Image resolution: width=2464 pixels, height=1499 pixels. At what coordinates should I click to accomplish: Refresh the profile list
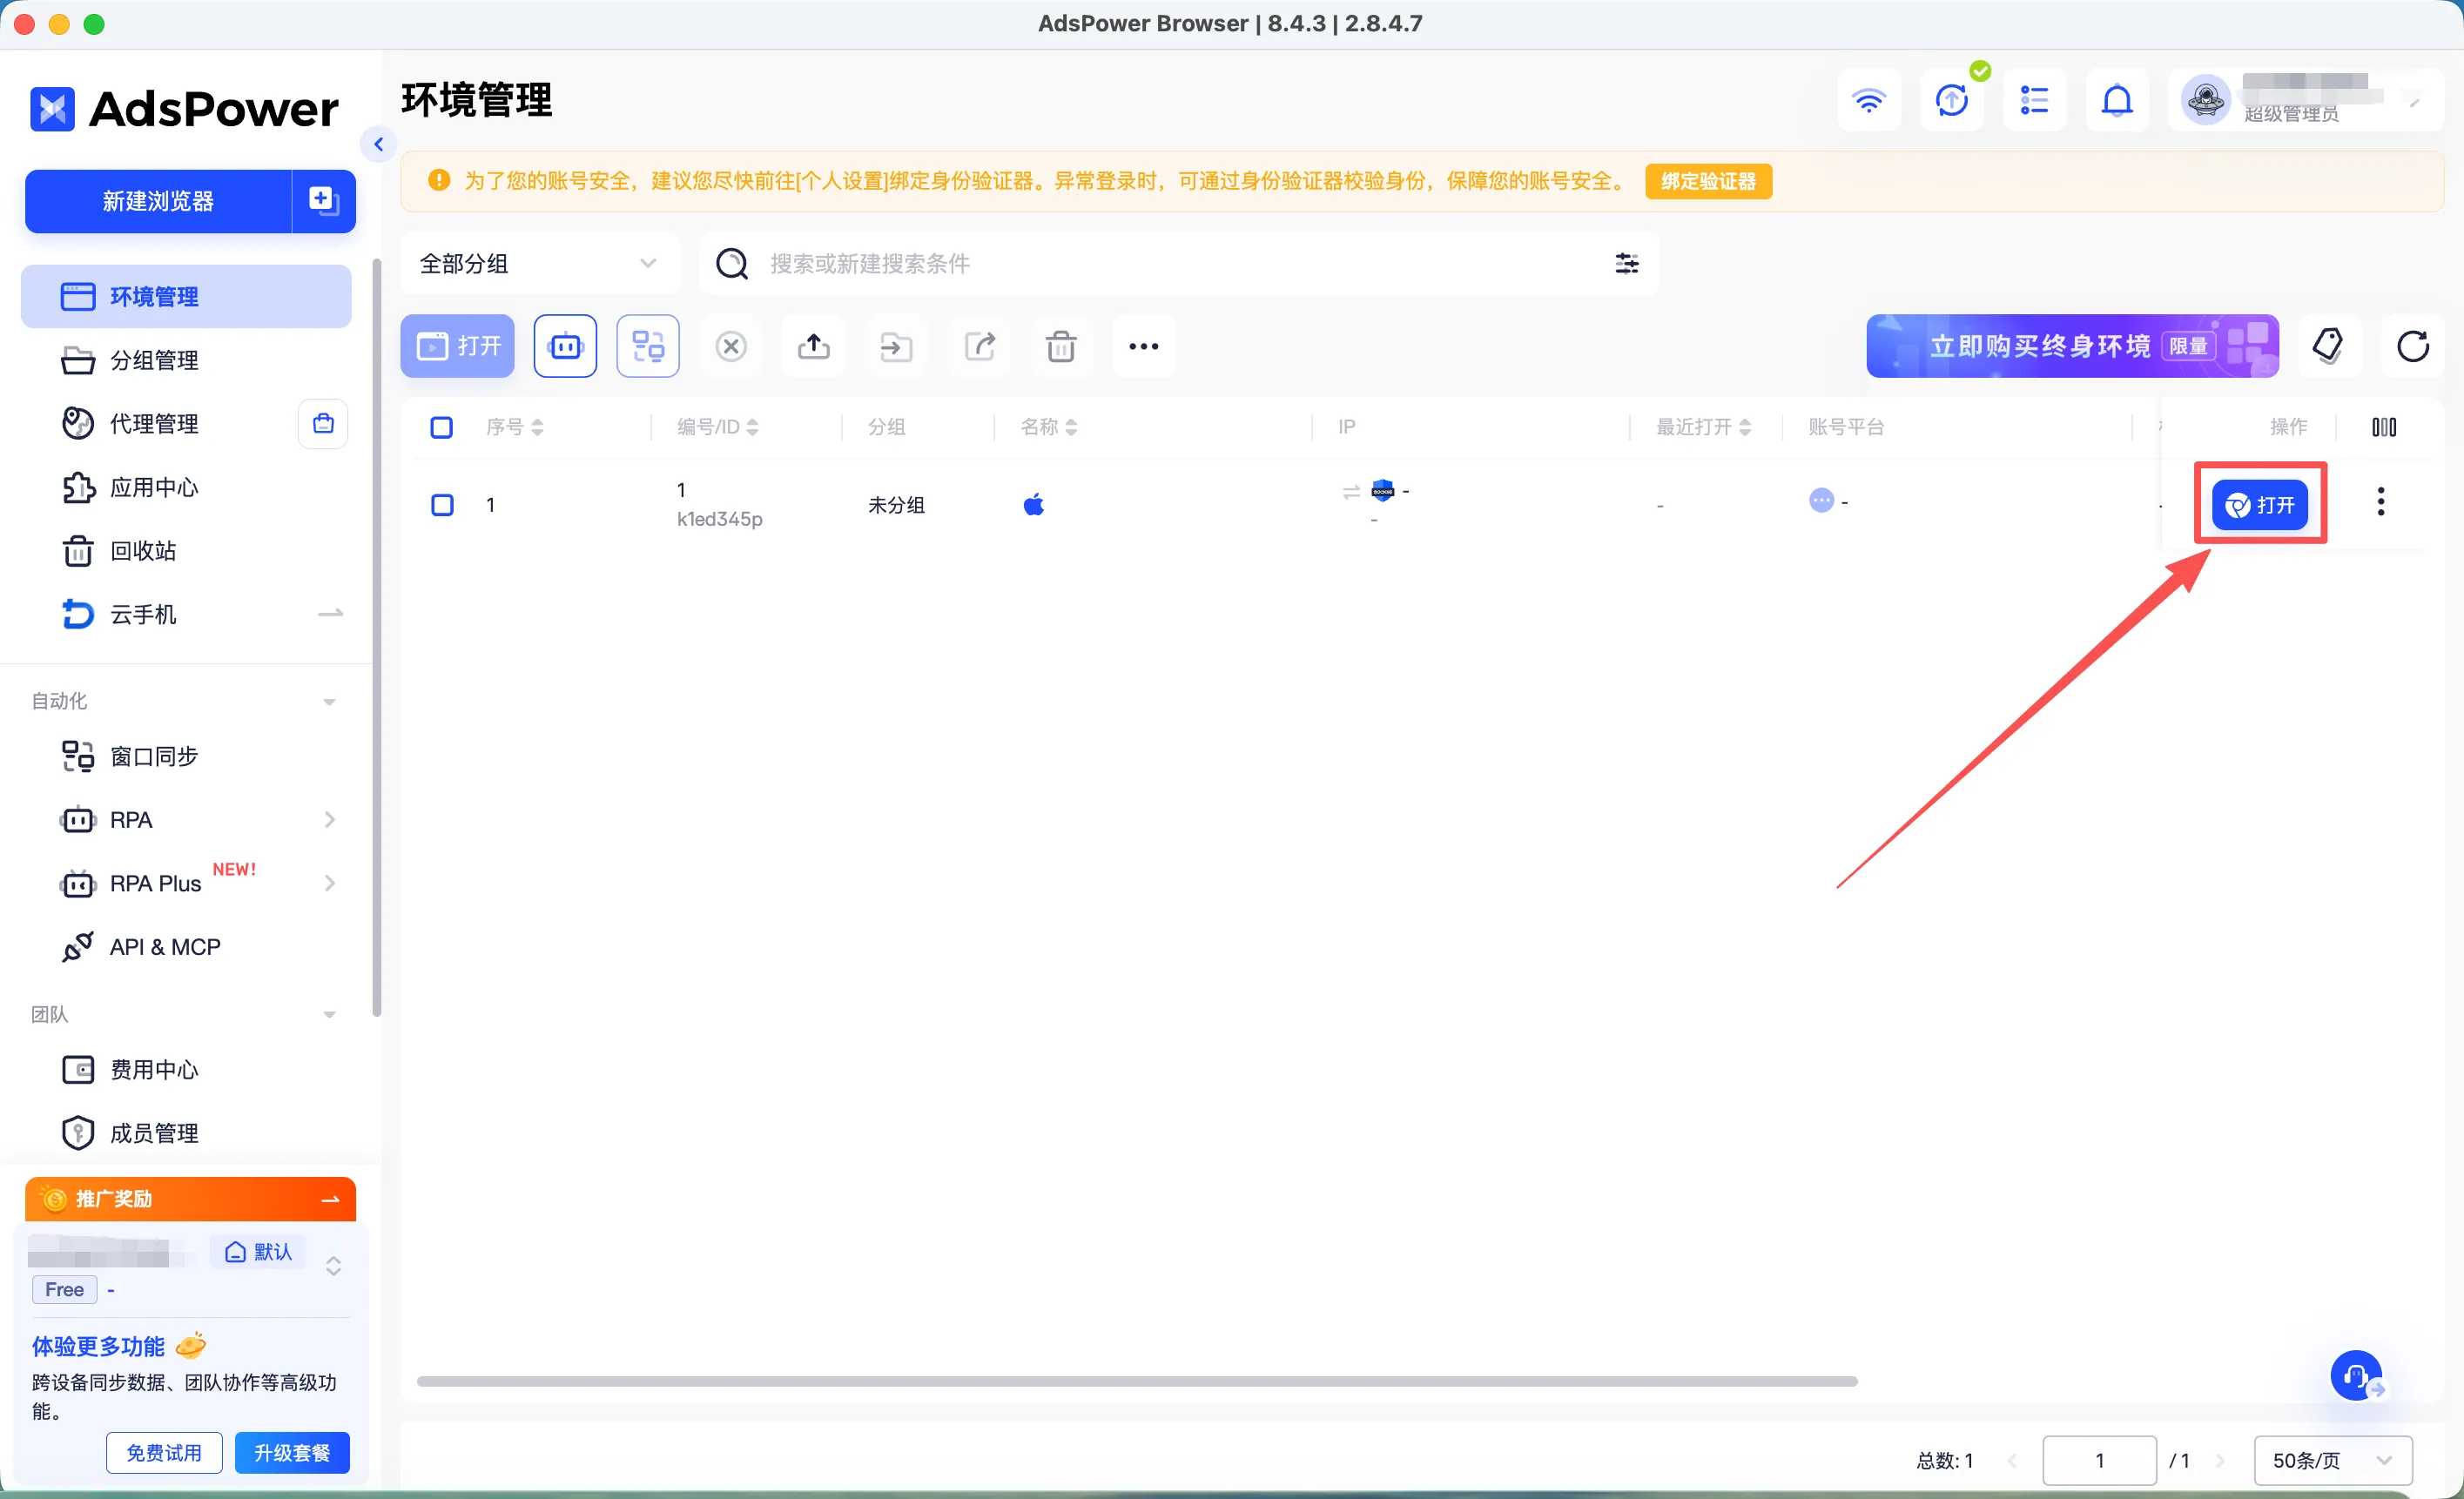[2412, 346]
